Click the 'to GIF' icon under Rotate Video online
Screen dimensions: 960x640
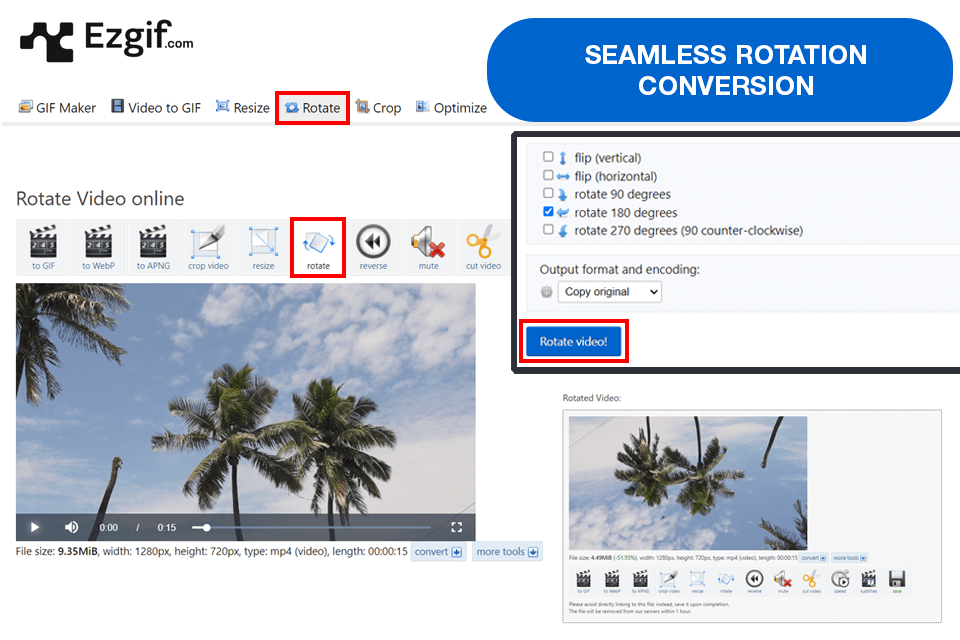tap(43, 247)
